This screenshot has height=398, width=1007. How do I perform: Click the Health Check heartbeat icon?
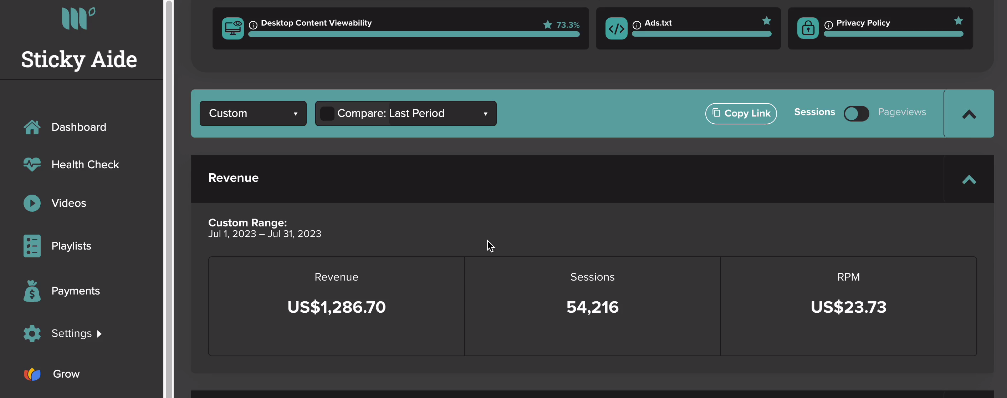(x=32, y=164)
